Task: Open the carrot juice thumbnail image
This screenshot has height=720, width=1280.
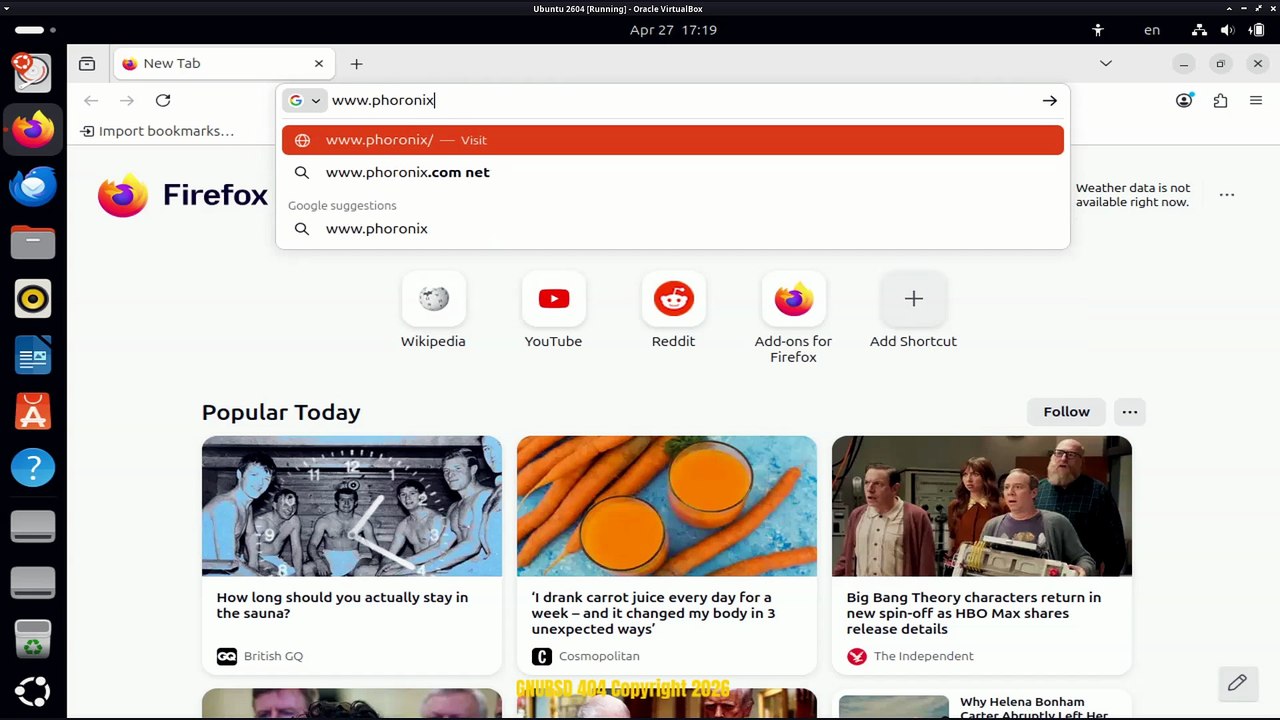Action: pyautogui.click(x=667, y=506)
